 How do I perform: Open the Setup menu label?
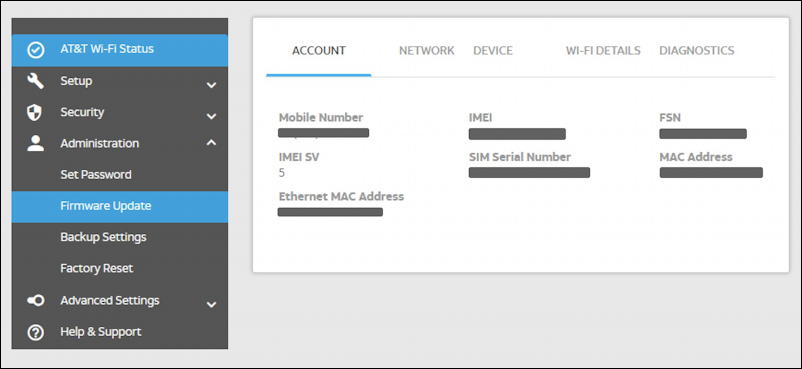76,81
